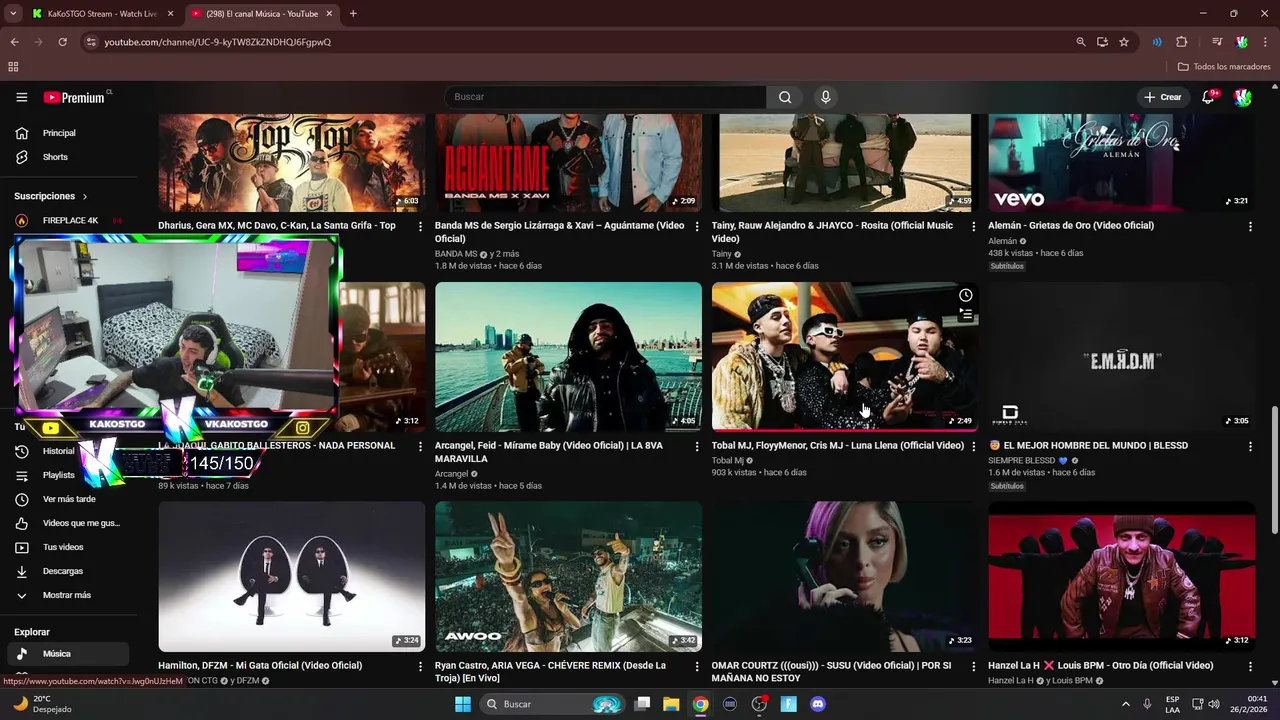Open options menu for Mírame Baby video
This screenshot has width=1280, height=720.
point(697,447)
